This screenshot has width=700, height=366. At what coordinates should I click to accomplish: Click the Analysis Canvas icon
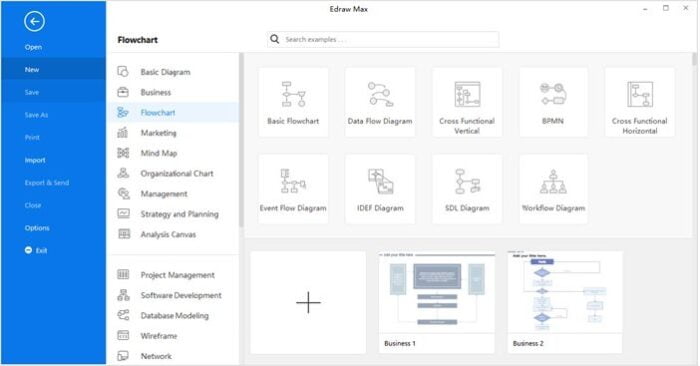[124, 234]
